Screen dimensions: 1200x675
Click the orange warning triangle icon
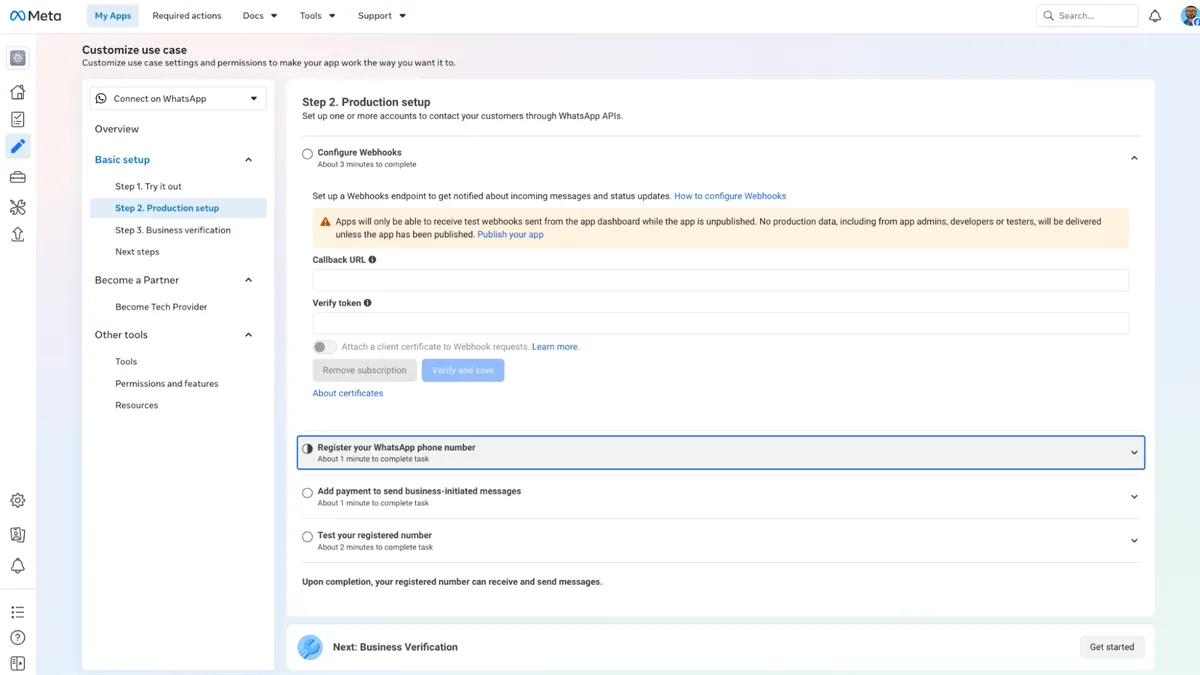point(325,222)
